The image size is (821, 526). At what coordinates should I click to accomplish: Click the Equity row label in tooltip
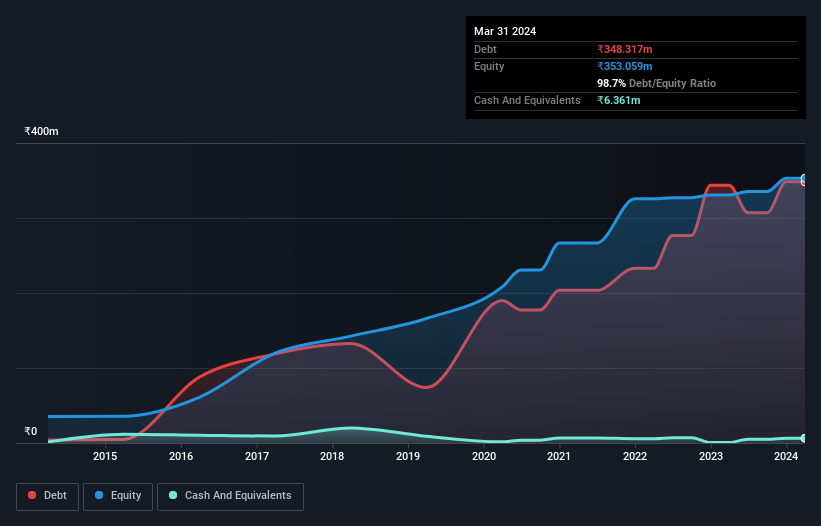coord(489,66)
